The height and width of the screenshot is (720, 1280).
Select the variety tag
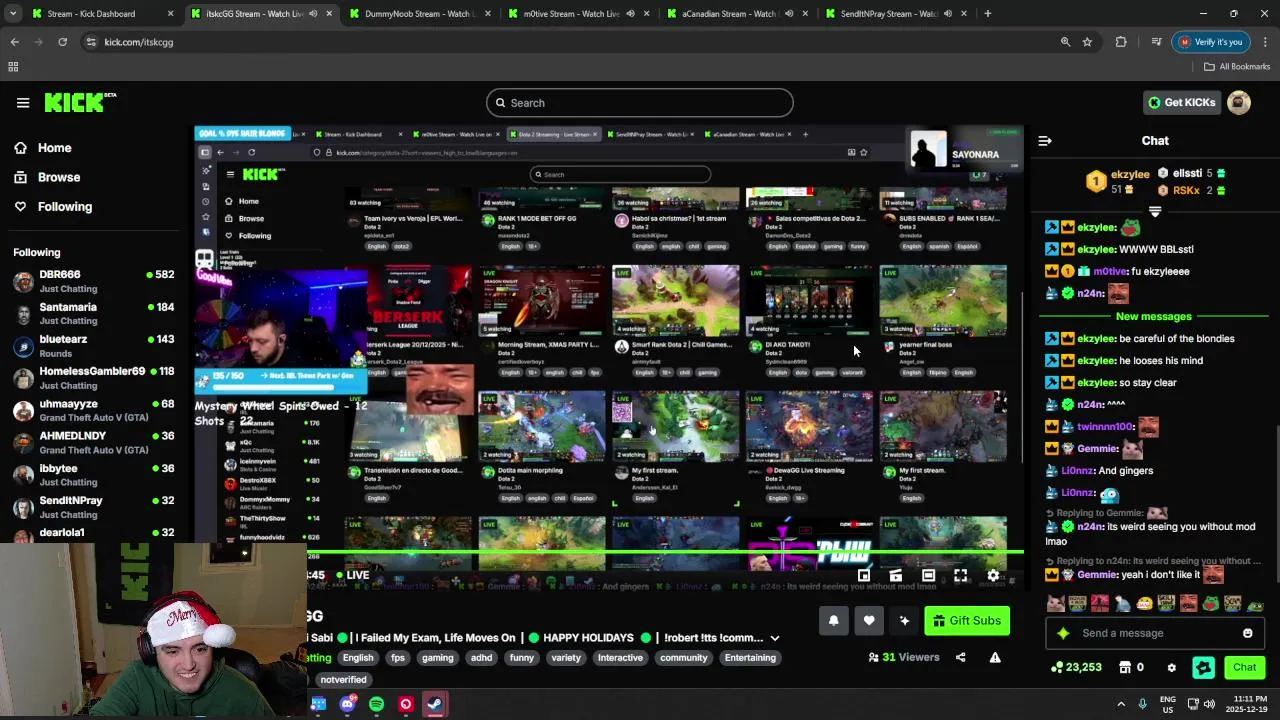point(566,657)
